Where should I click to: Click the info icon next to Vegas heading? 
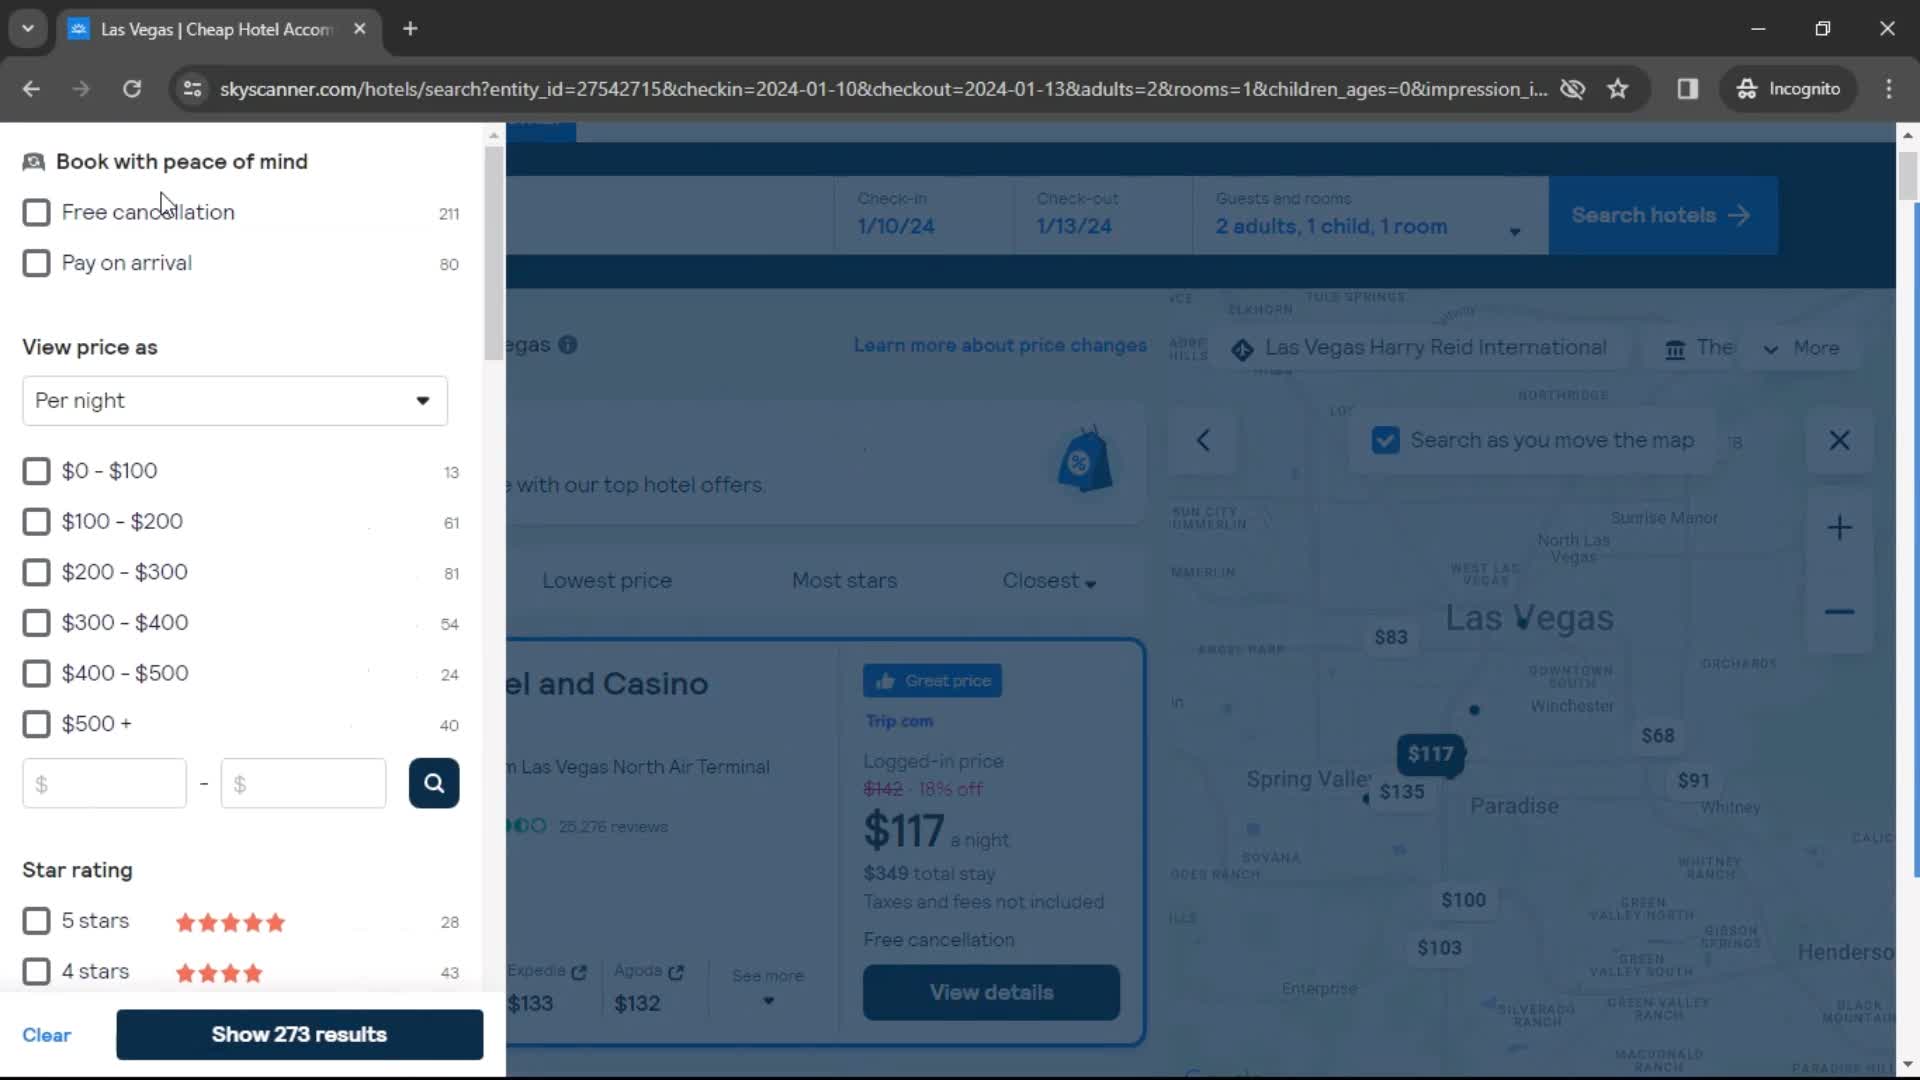[x=568, y=345]
